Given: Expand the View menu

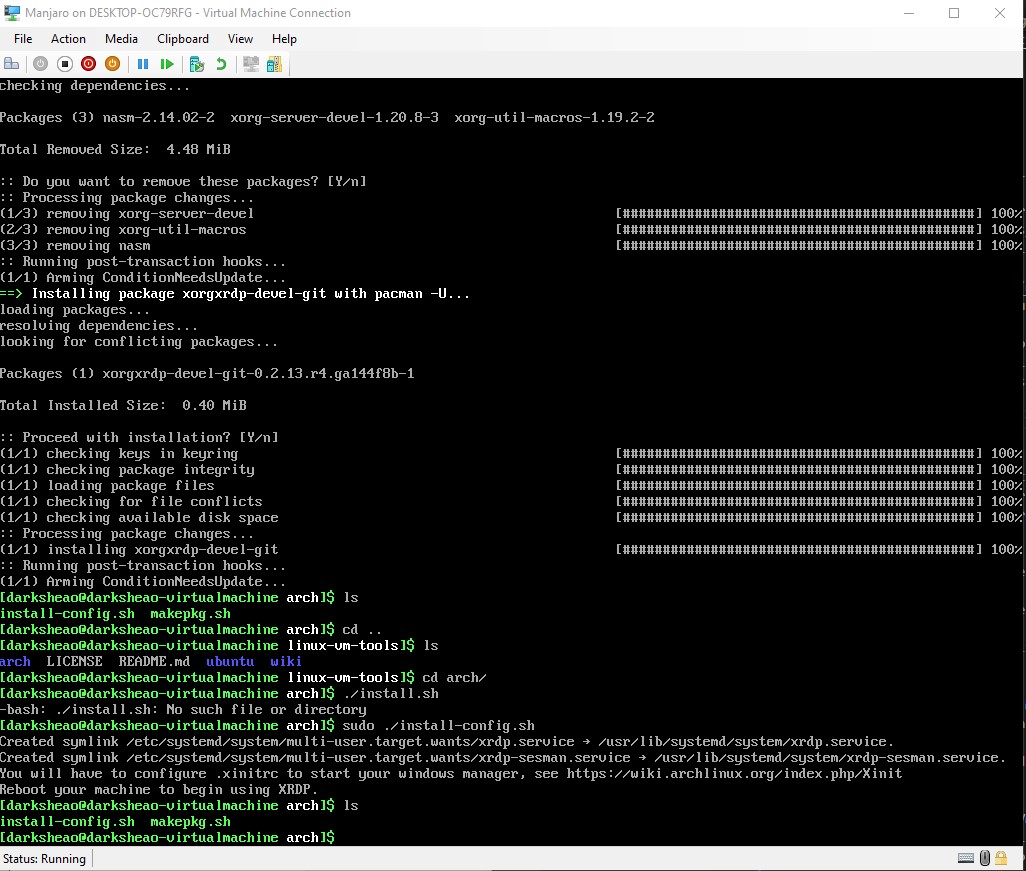Looking at the screenshot, I should (x=240, y=39).
